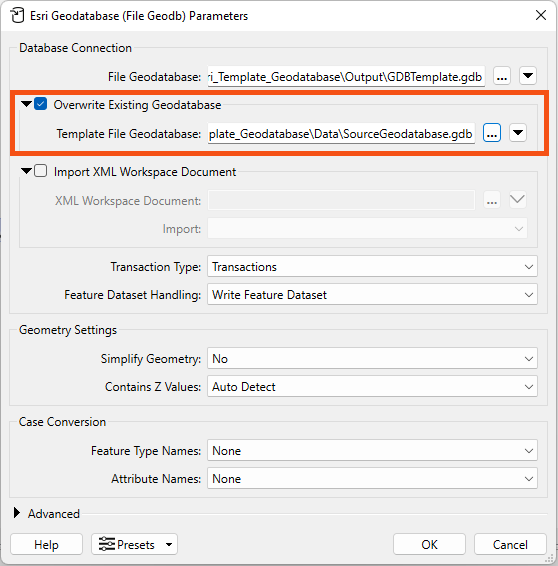
Task: Open the Presets dropdown arrow
Action: pyautogui.click(x=169, y=544)
